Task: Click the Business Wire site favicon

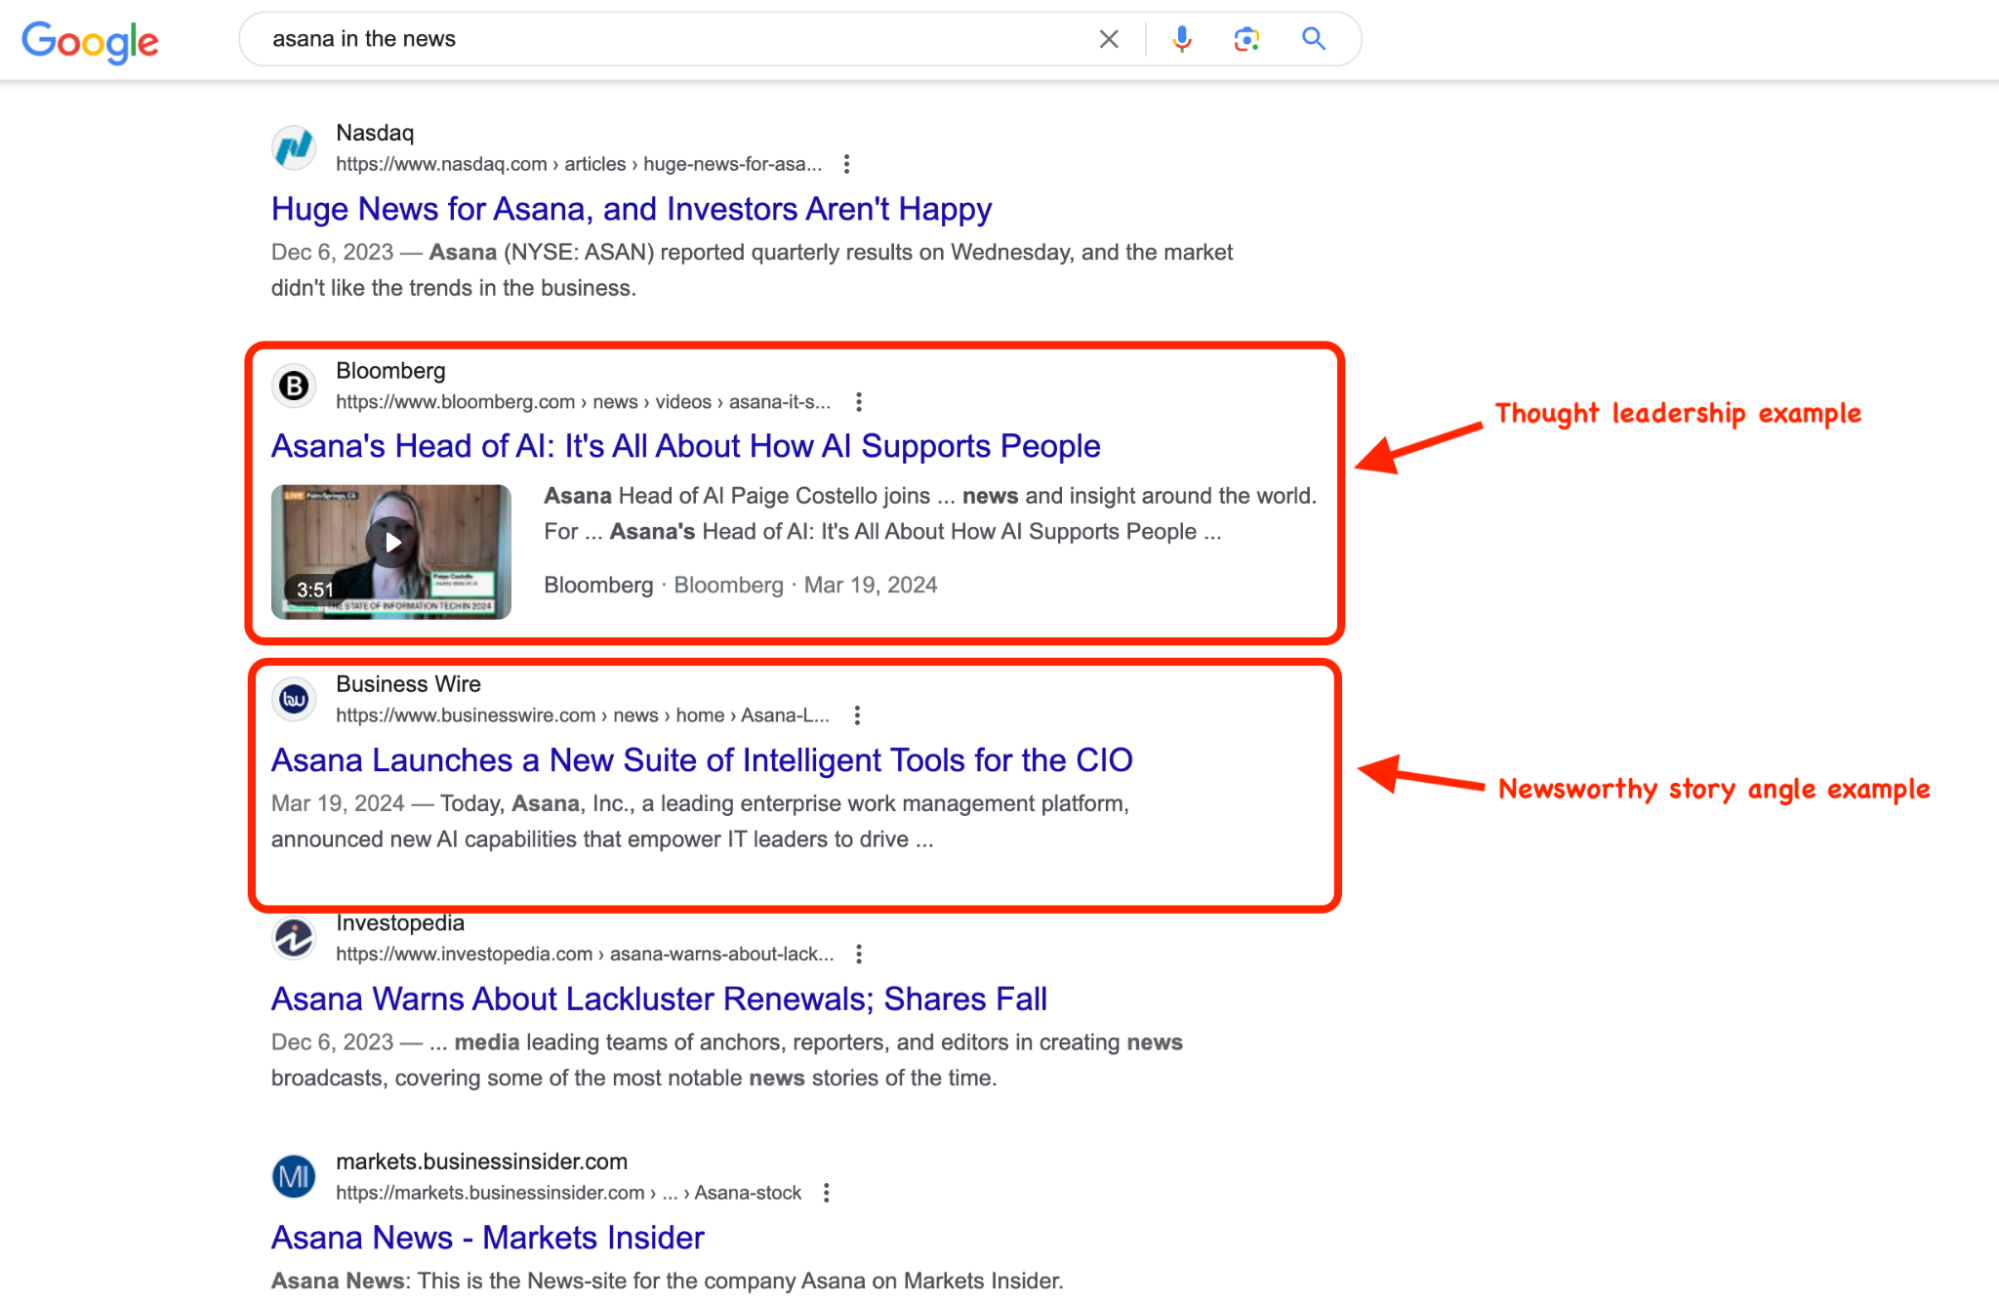Action: coord(294,699)
